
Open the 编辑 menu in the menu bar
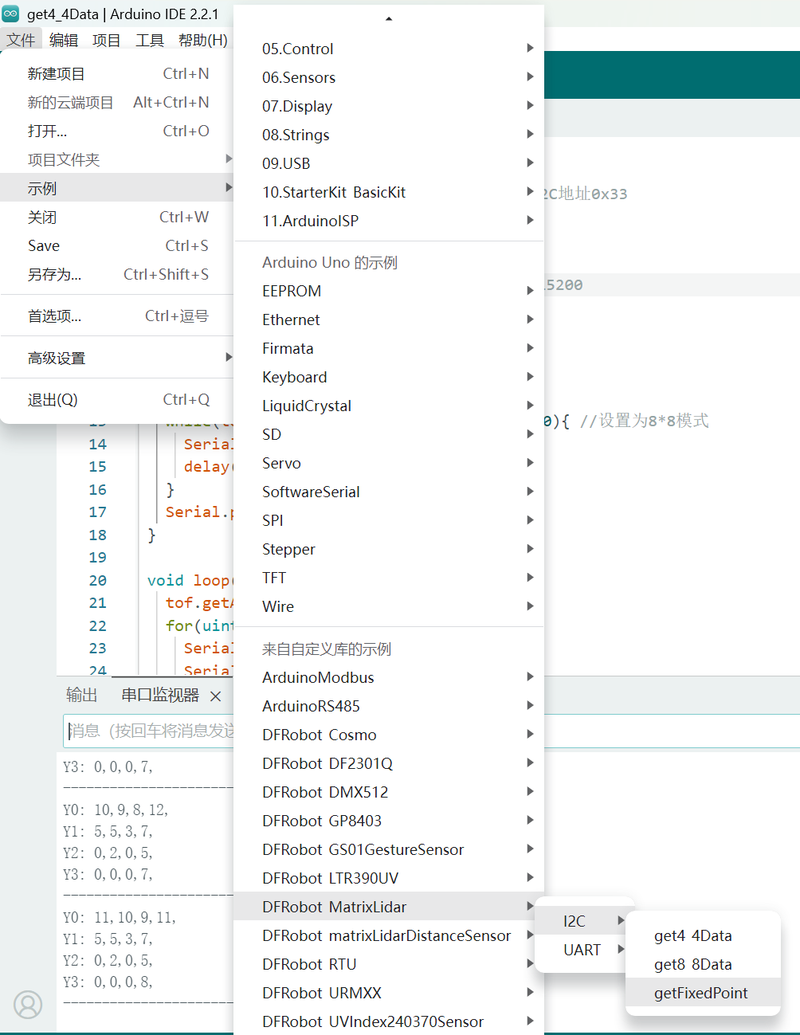tap(63, 40)
